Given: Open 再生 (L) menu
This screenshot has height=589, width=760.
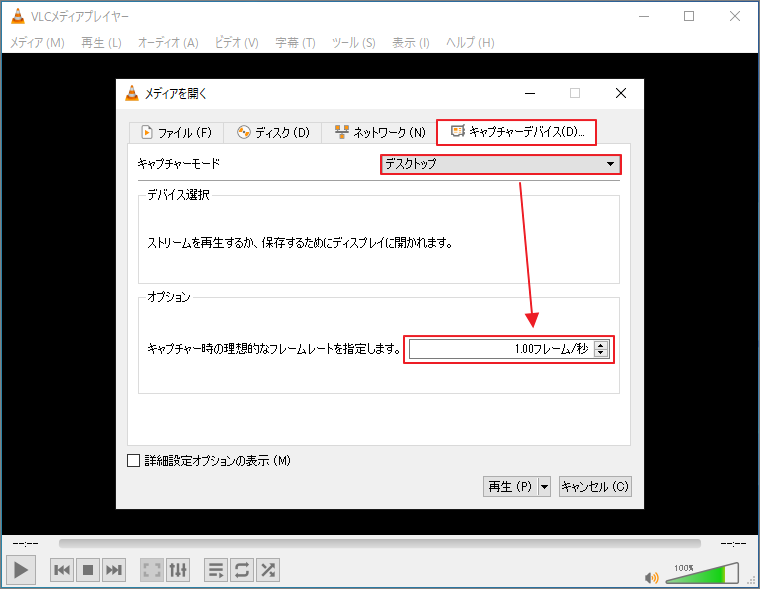Looking at the screenshot, I should tap(101, 43).
